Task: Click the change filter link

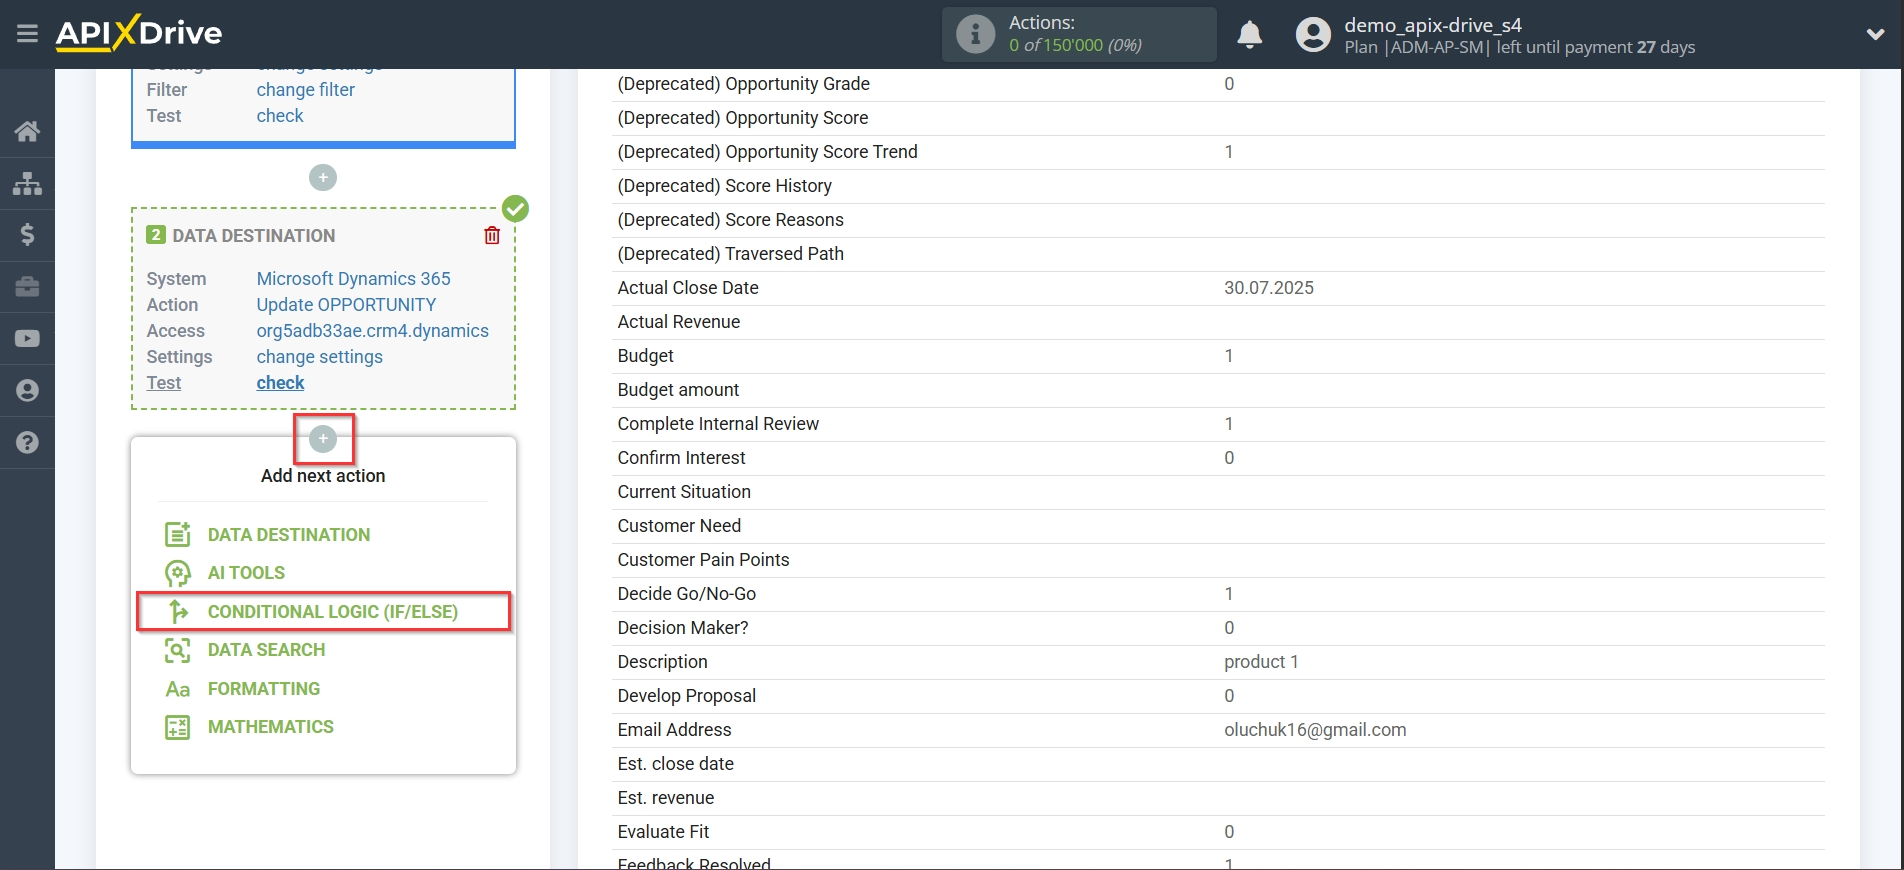Action: point(305,90)
